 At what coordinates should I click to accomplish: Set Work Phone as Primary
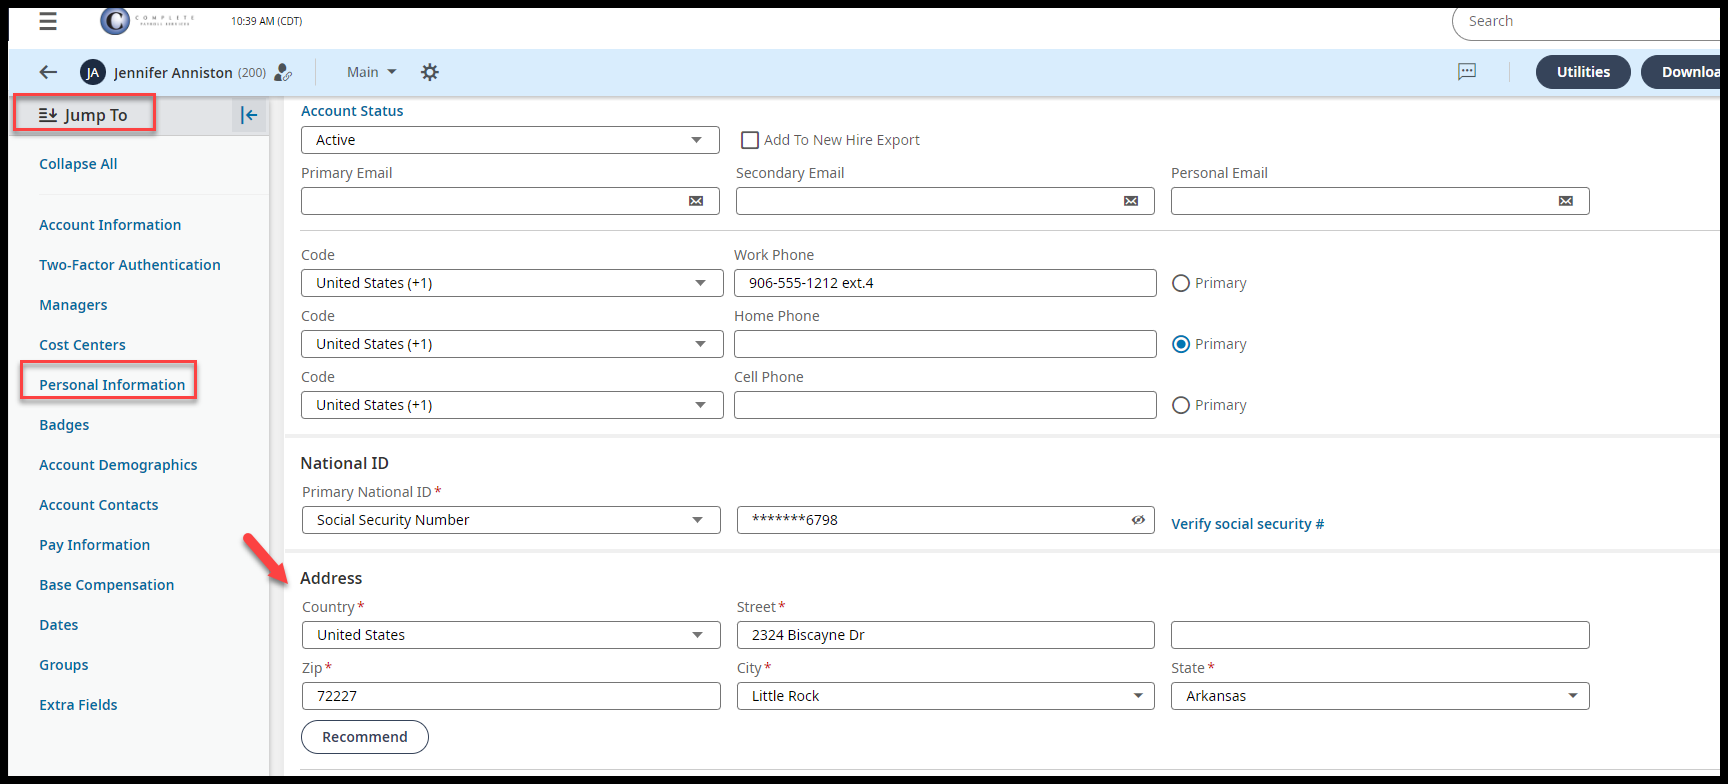tap(1181, 283)
